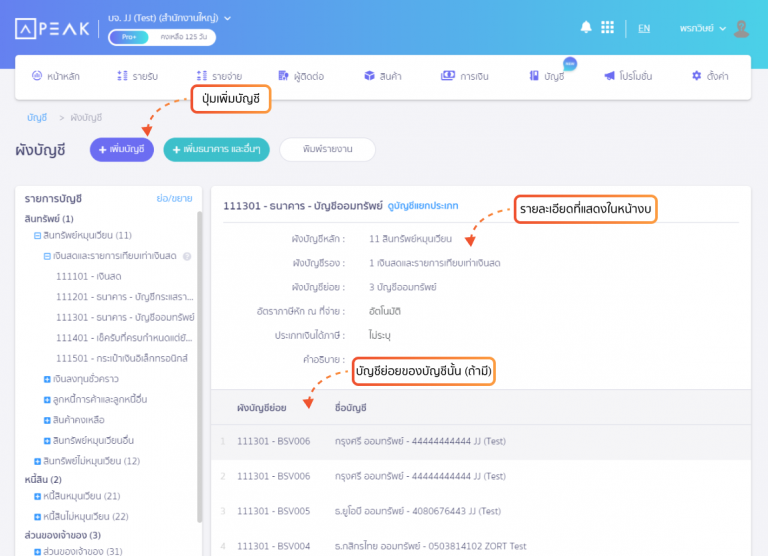Open the apps grid icon
Screen dimensions: 768x556
(609, 27)
